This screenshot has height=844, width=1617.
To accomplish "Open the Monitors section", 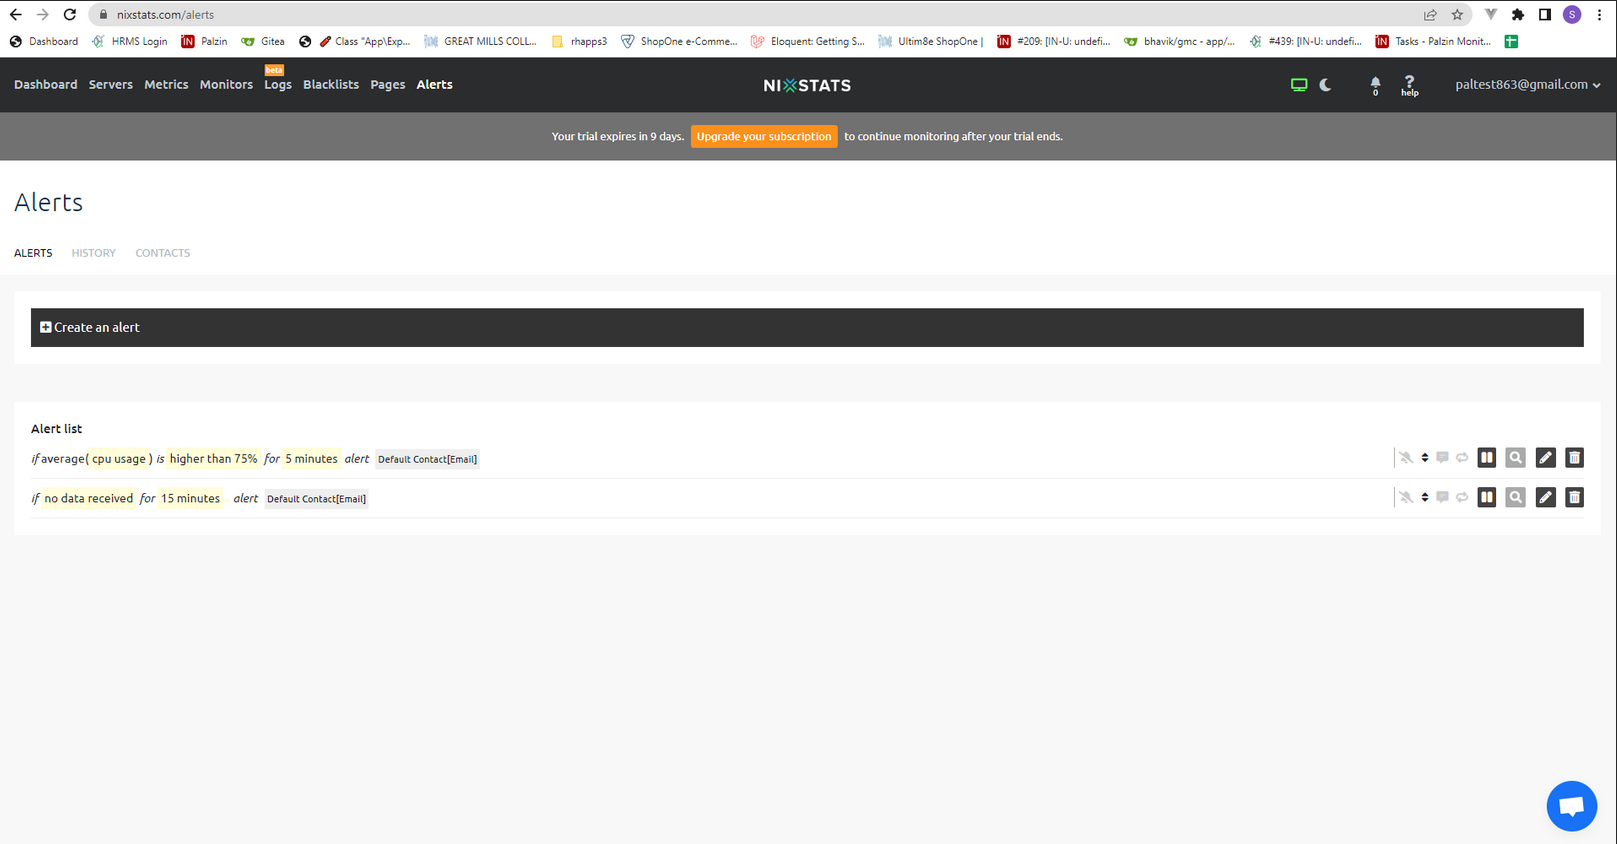I will (226, 85).
